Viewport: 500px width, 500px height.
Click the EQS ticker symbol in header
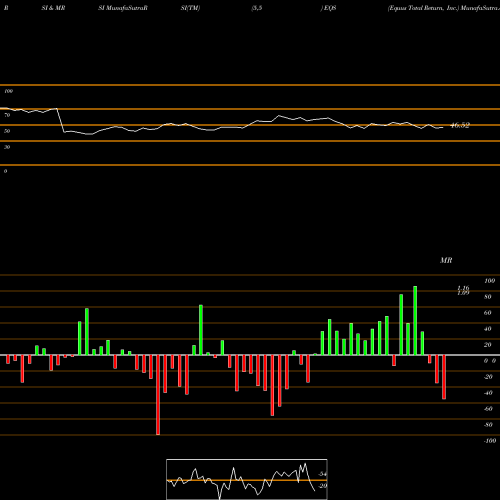click(x=330, y=8)
